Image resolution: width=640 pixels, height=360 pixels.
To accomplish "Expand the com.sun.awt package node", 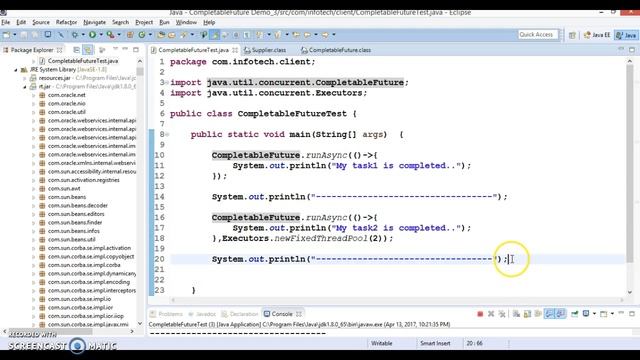I will (33, 189).
